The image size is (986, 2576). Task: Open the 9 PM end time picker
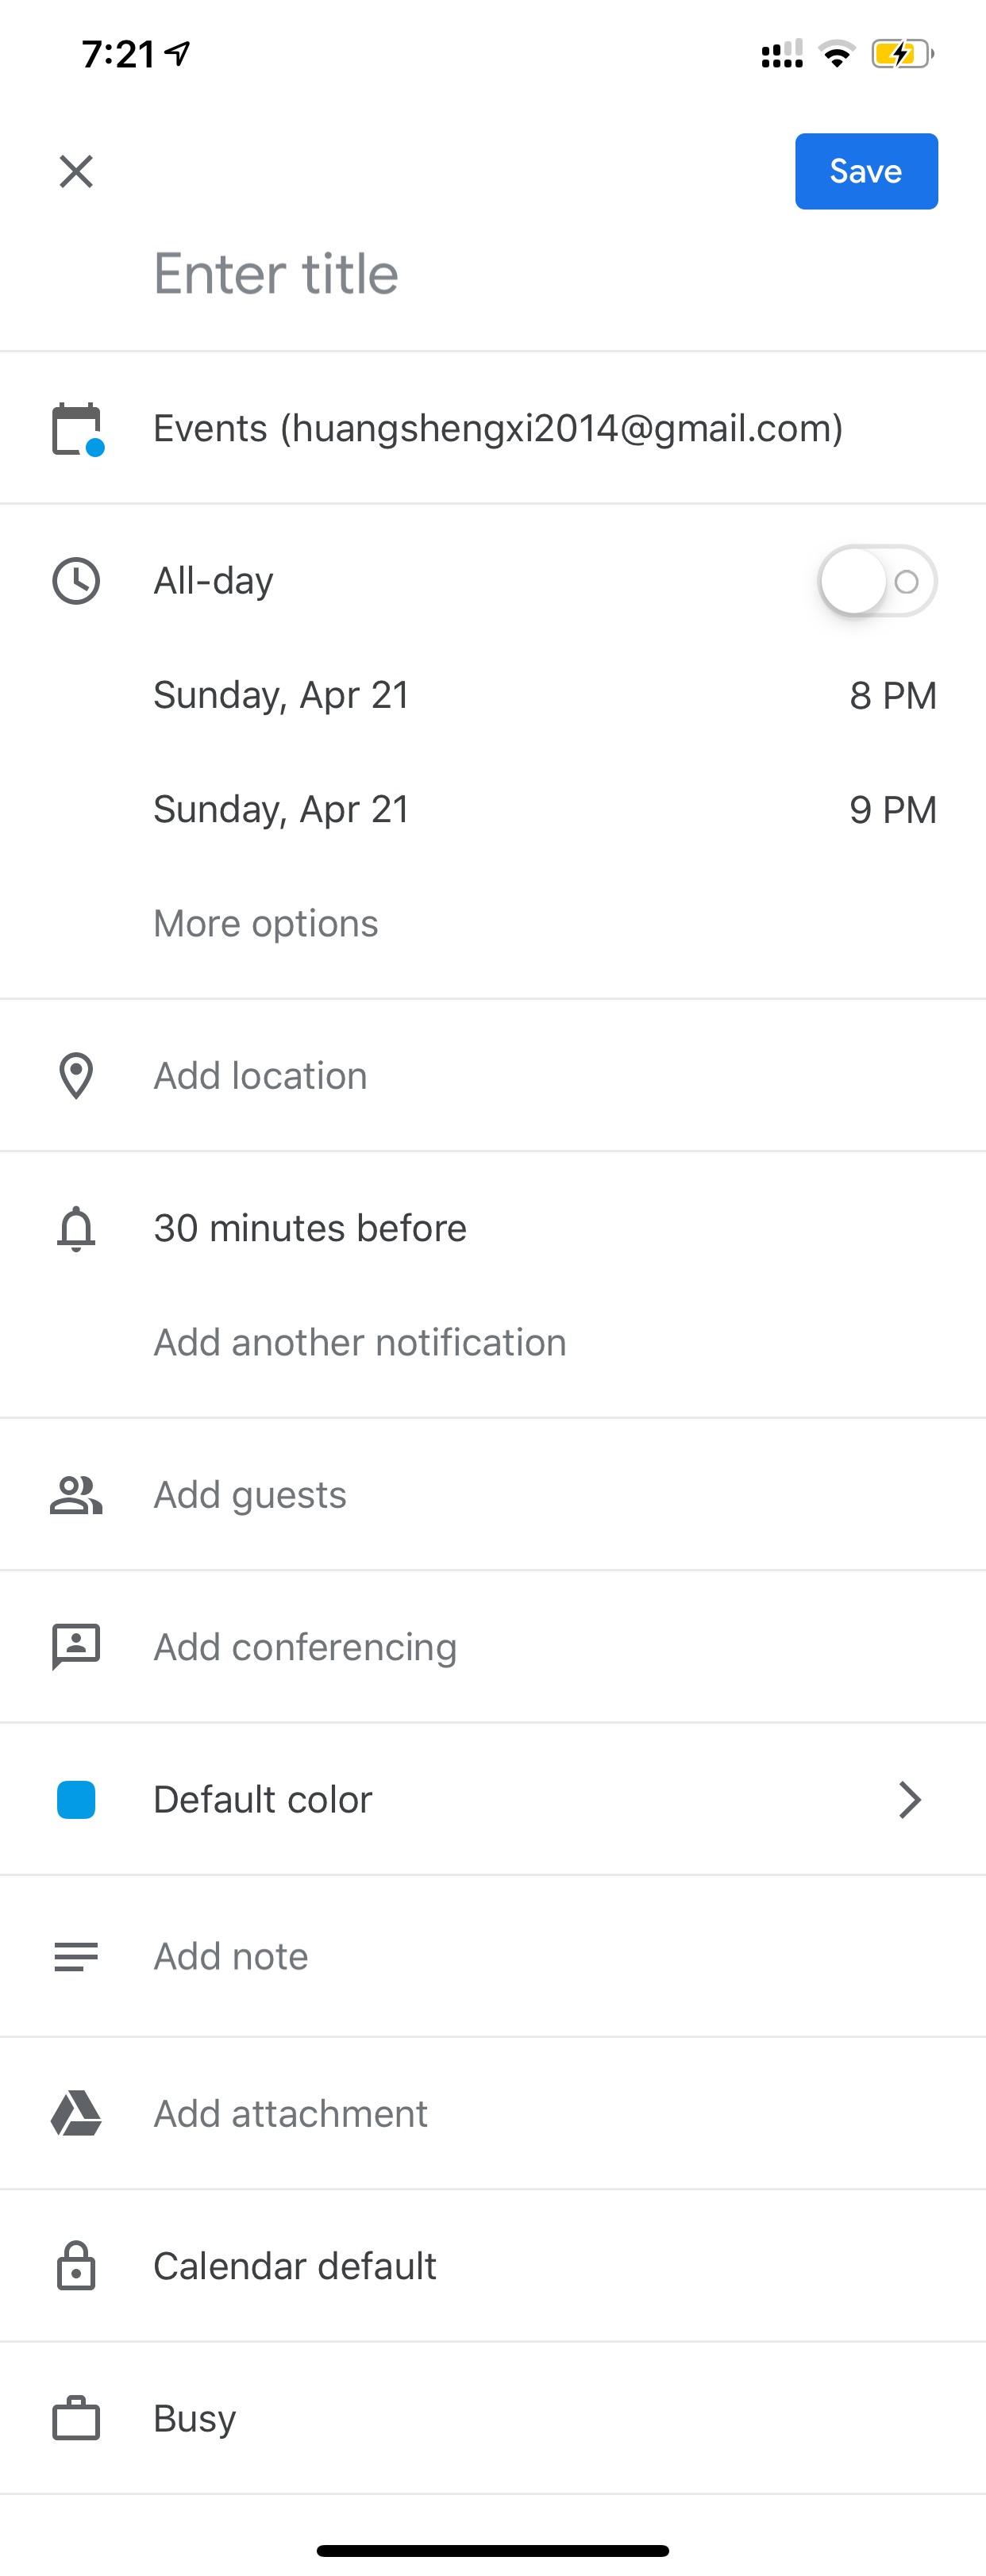pyautogui.click(x=893, y=809)
